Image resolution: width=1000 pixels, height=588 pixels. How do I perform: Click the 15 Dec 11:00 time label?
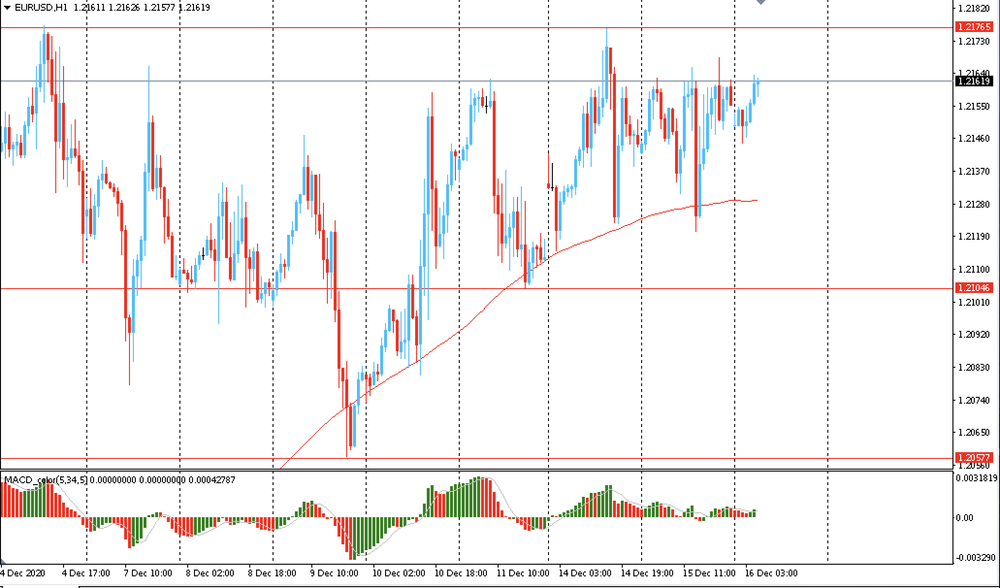click(709, 573)
